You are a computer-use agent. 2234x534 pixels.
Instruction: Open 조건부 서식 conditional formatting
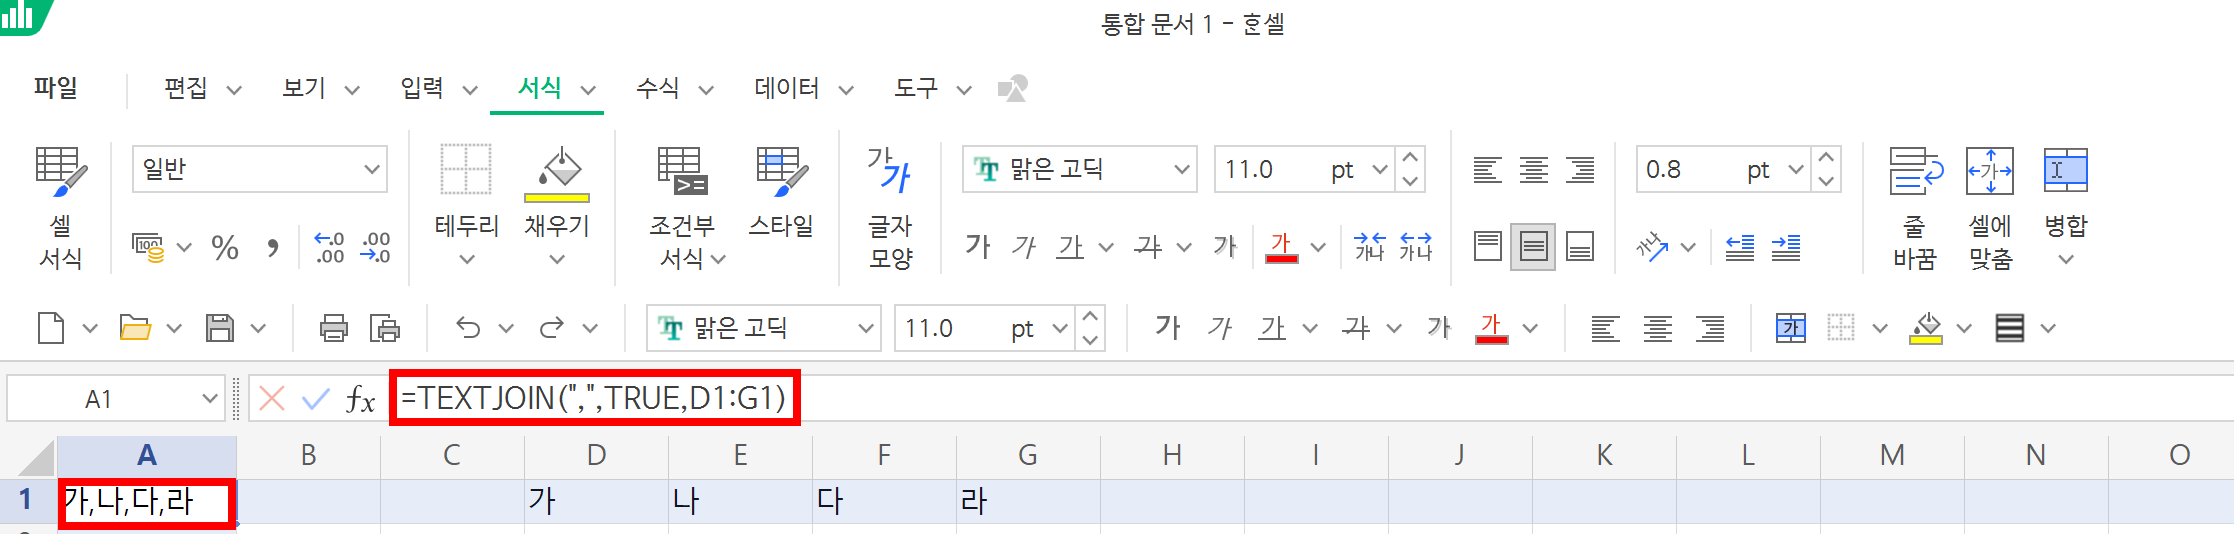click(682, 208)
